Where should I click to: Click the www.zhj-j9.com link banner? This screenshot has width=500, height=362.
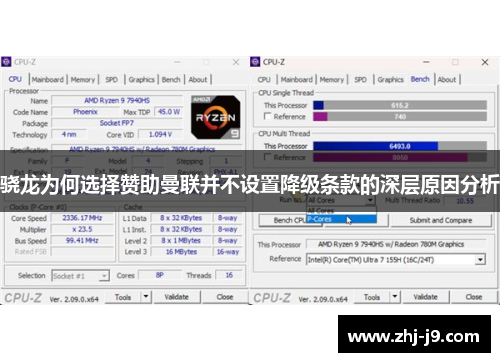coord(414,334)
